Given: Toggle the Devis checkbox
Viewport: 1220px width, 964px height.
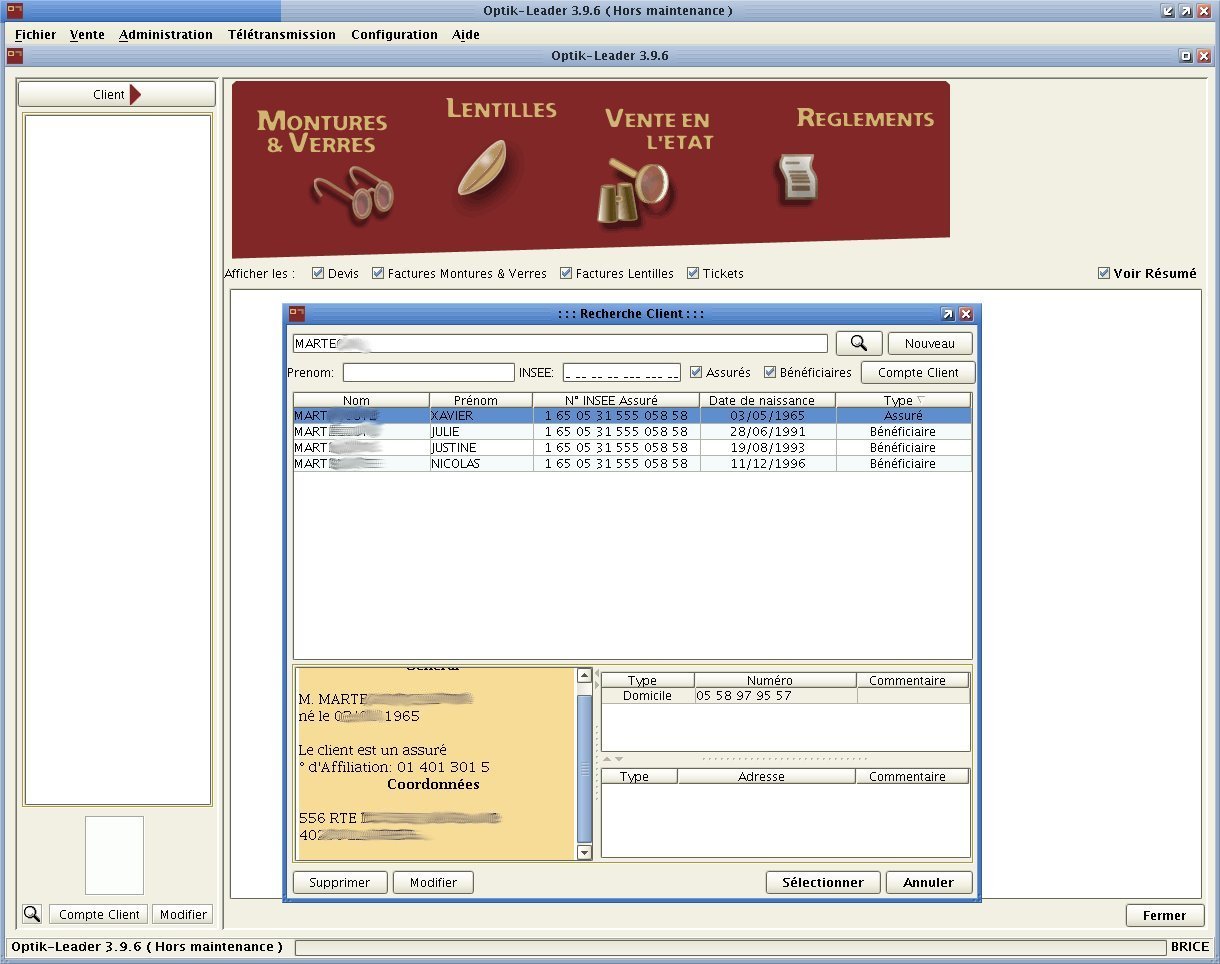Looking at the screenshot, I should click(318, 273).
